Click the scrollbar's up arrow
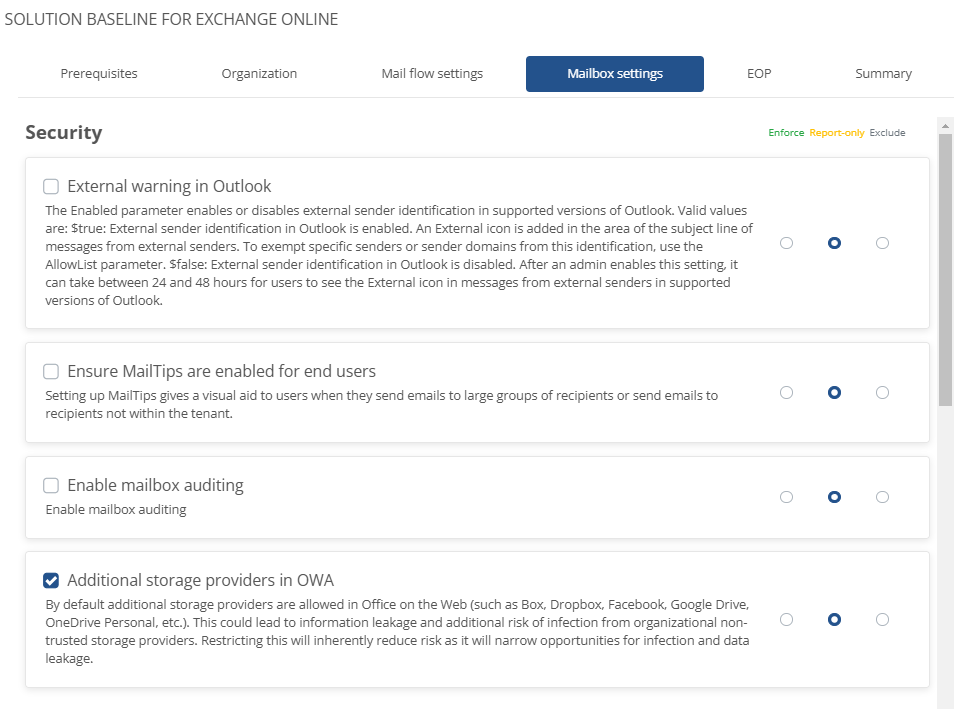Viewport: 964px width, 709px height. point(945,125)
